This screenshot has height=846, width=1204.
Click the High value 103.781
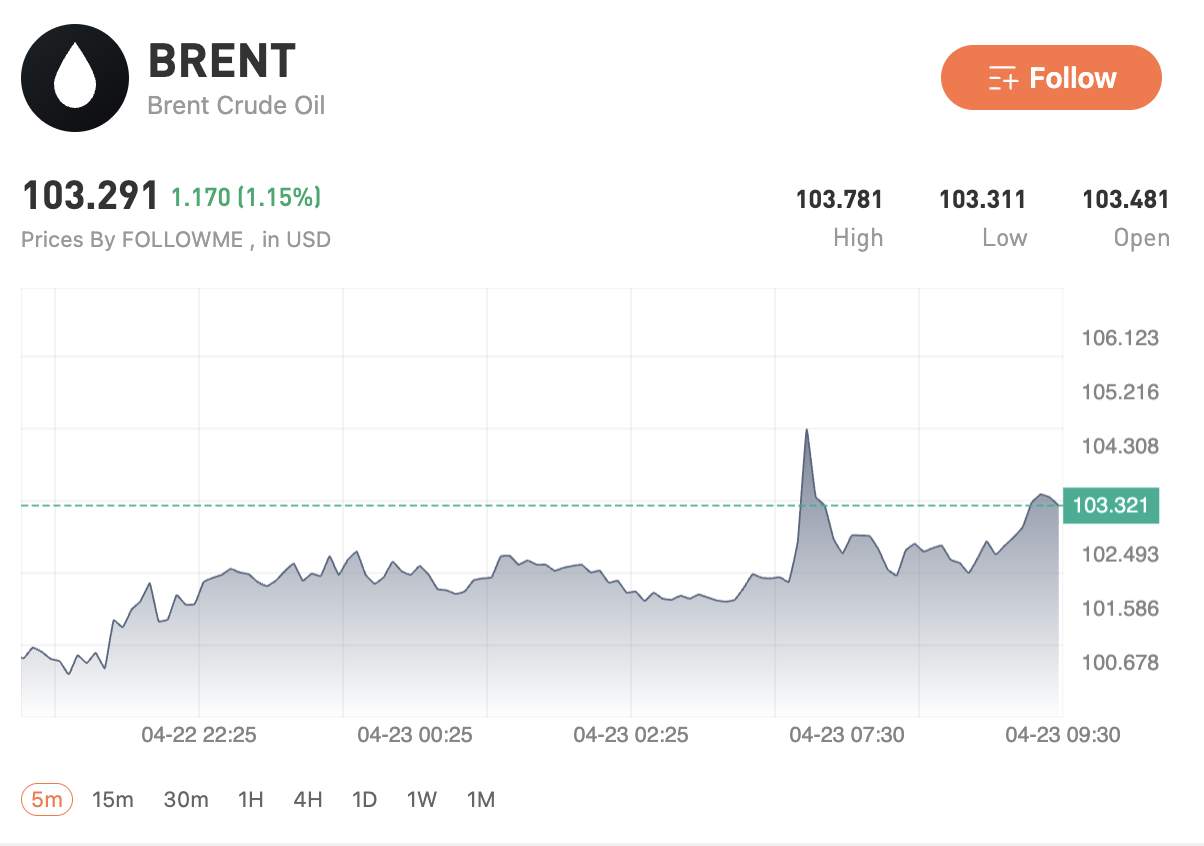pyautogui.click(x=841, y=199)
